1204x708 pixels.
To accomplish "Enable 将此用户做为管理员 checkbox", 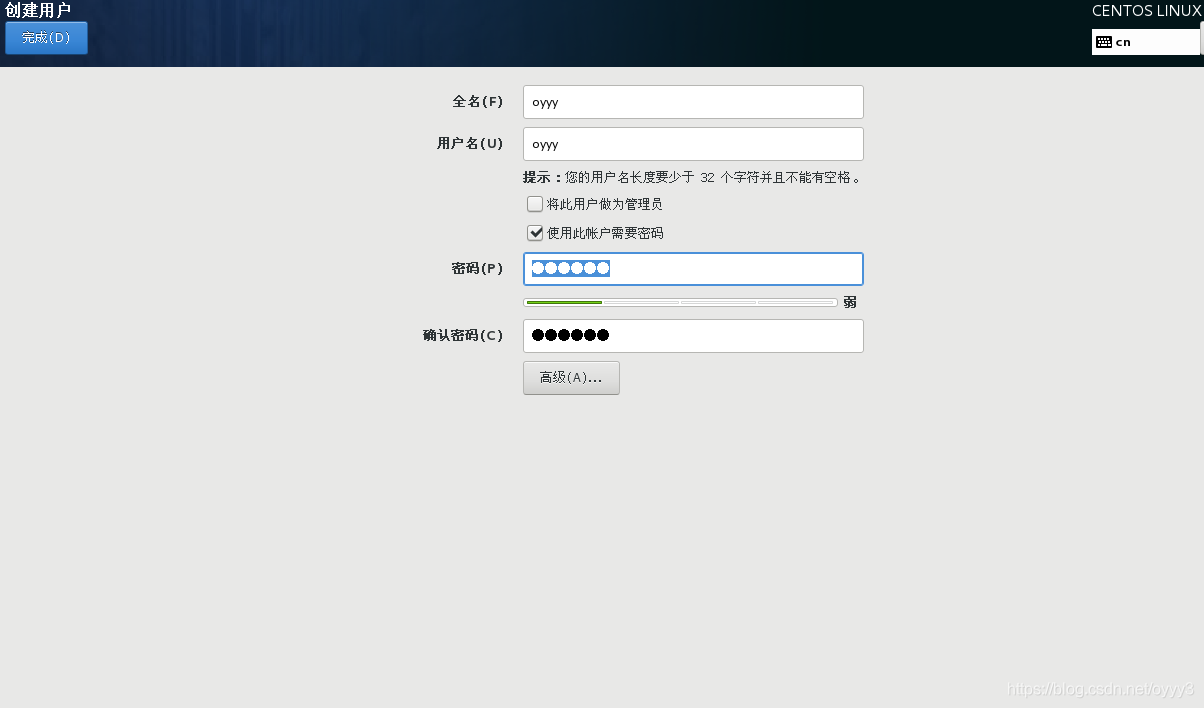I will point(535,204).
